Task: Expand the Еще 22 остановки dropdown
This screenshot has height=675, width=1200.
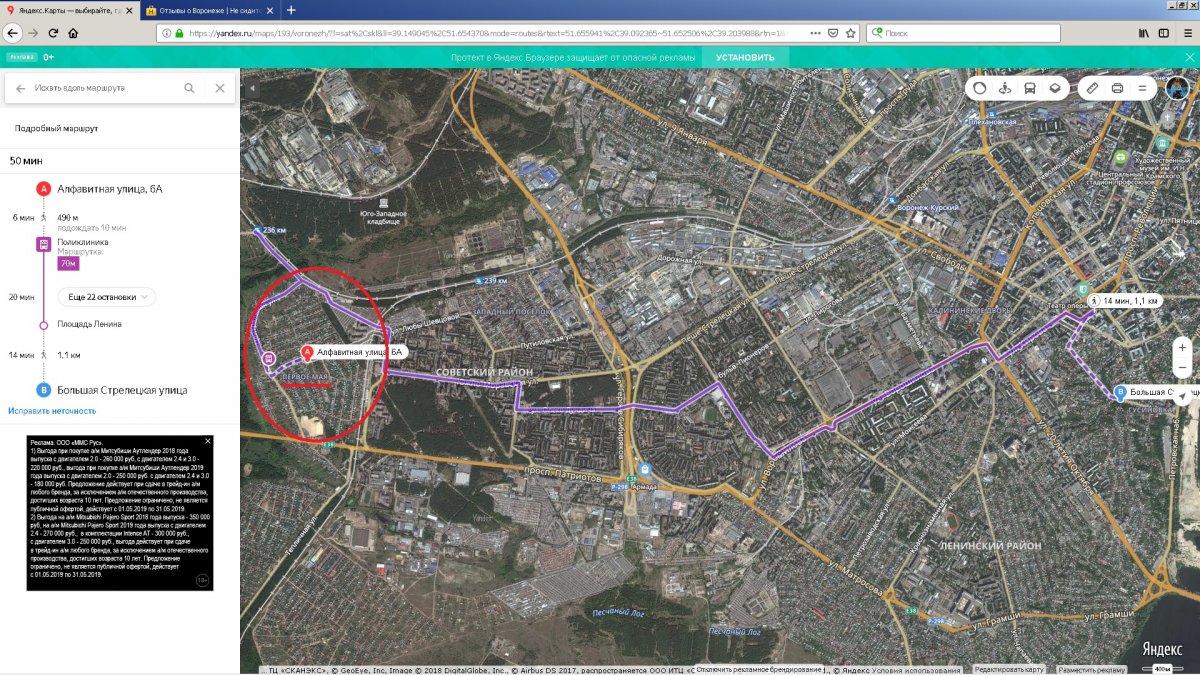Action: [x=106, y=297]
